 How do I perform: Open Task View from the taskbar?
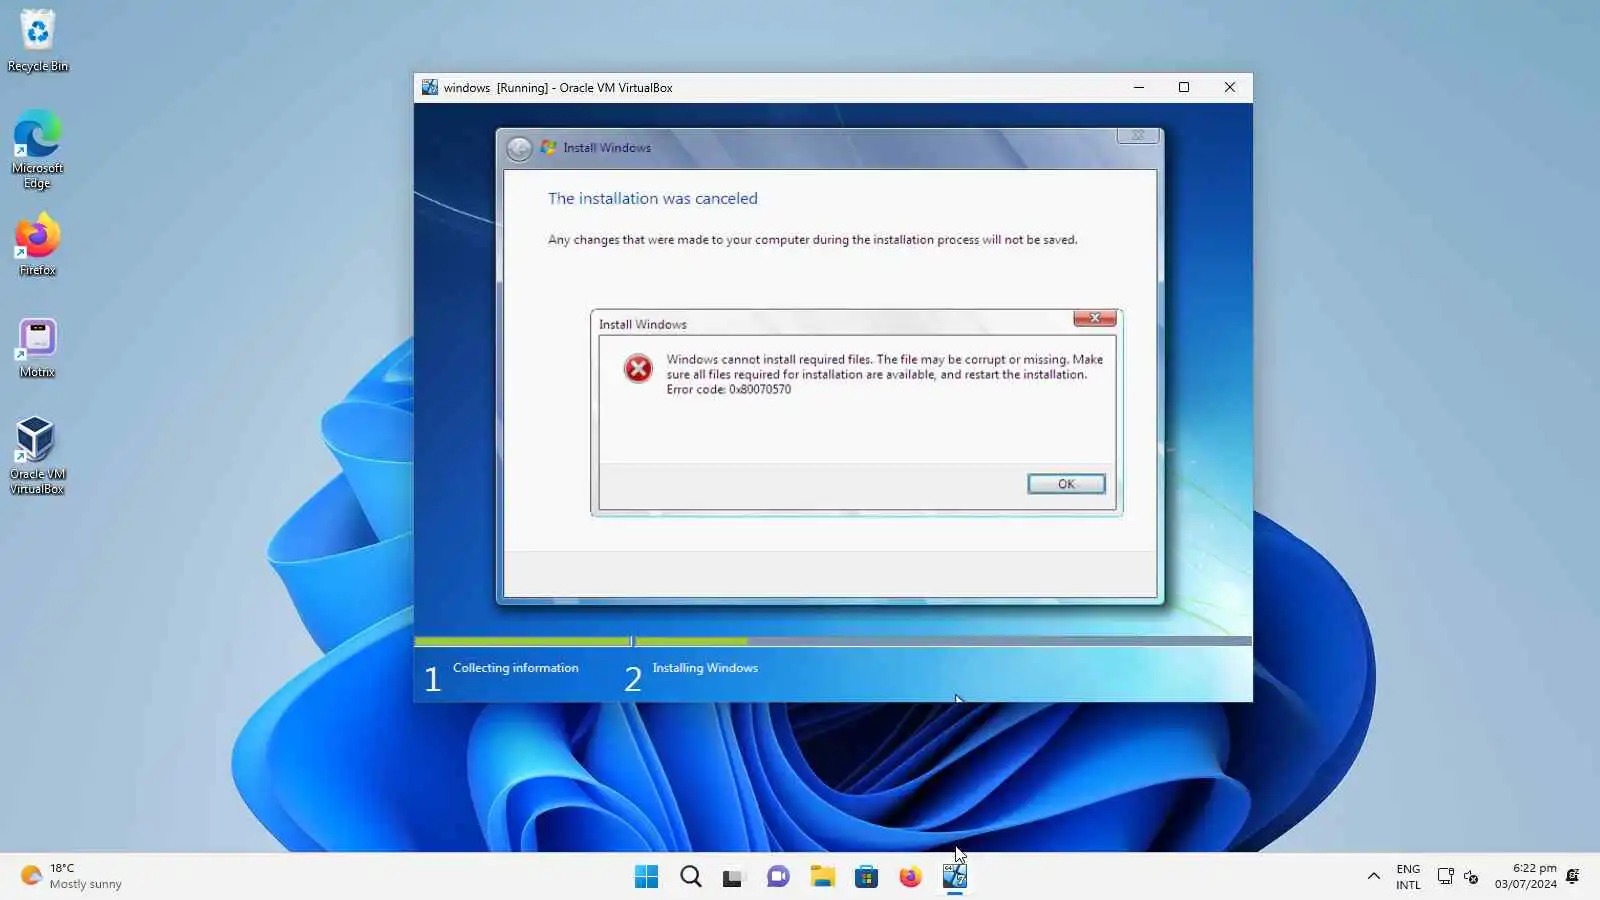[x=734, y=877]
